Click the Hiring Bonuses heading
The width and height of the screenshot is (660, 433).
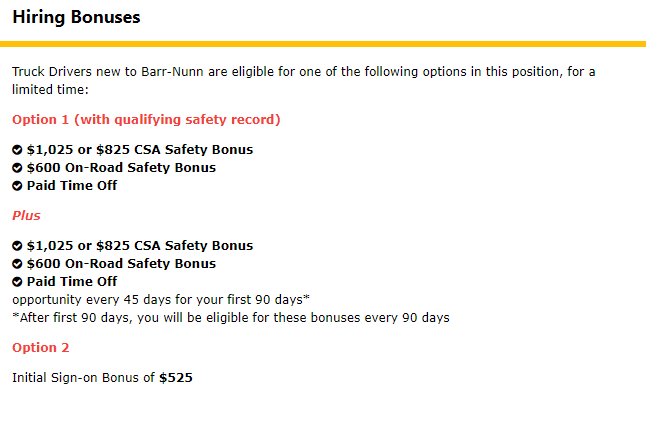coord(76,18)
